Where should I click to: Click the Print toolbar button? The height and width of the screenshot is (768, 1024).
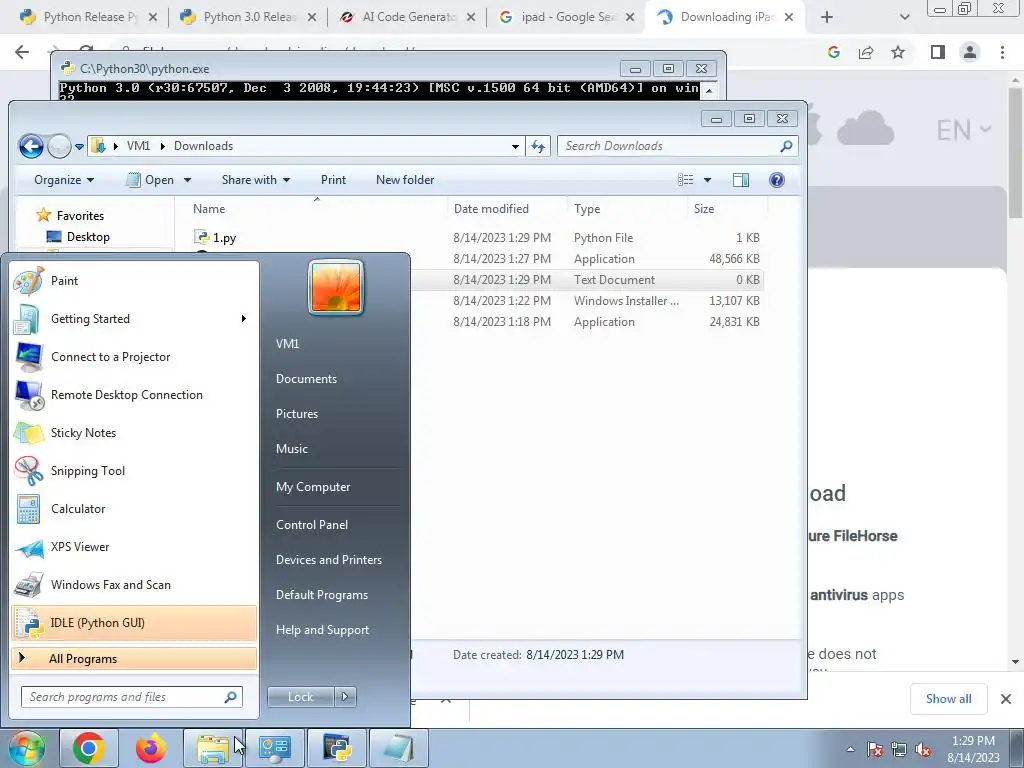point(333,180)
